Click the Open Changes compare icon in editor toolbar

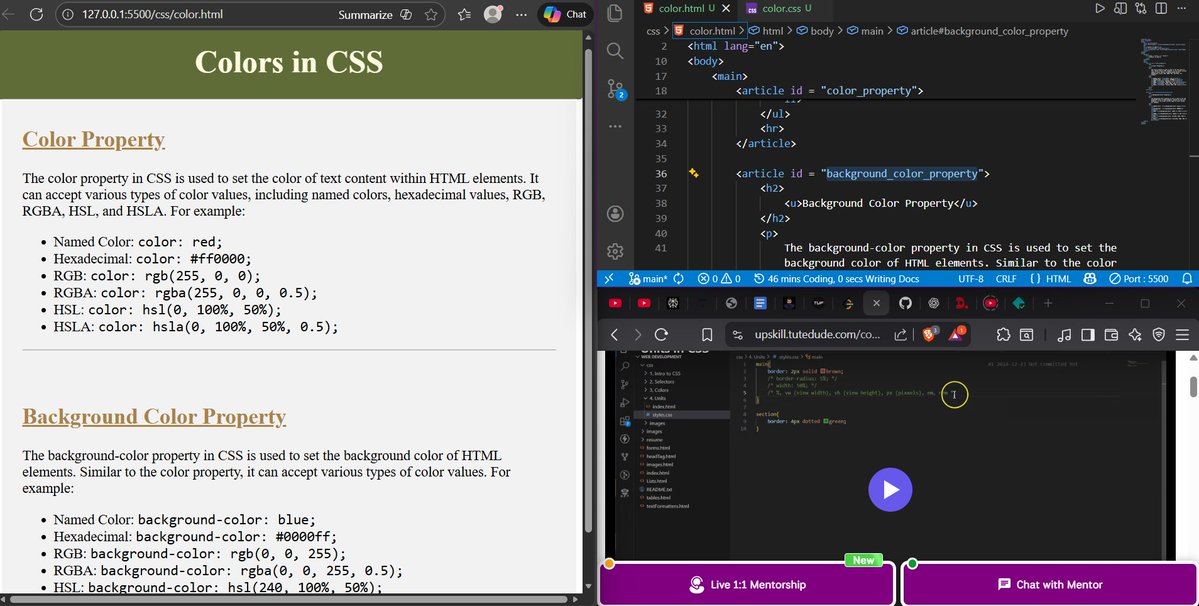pos(1141,8)
